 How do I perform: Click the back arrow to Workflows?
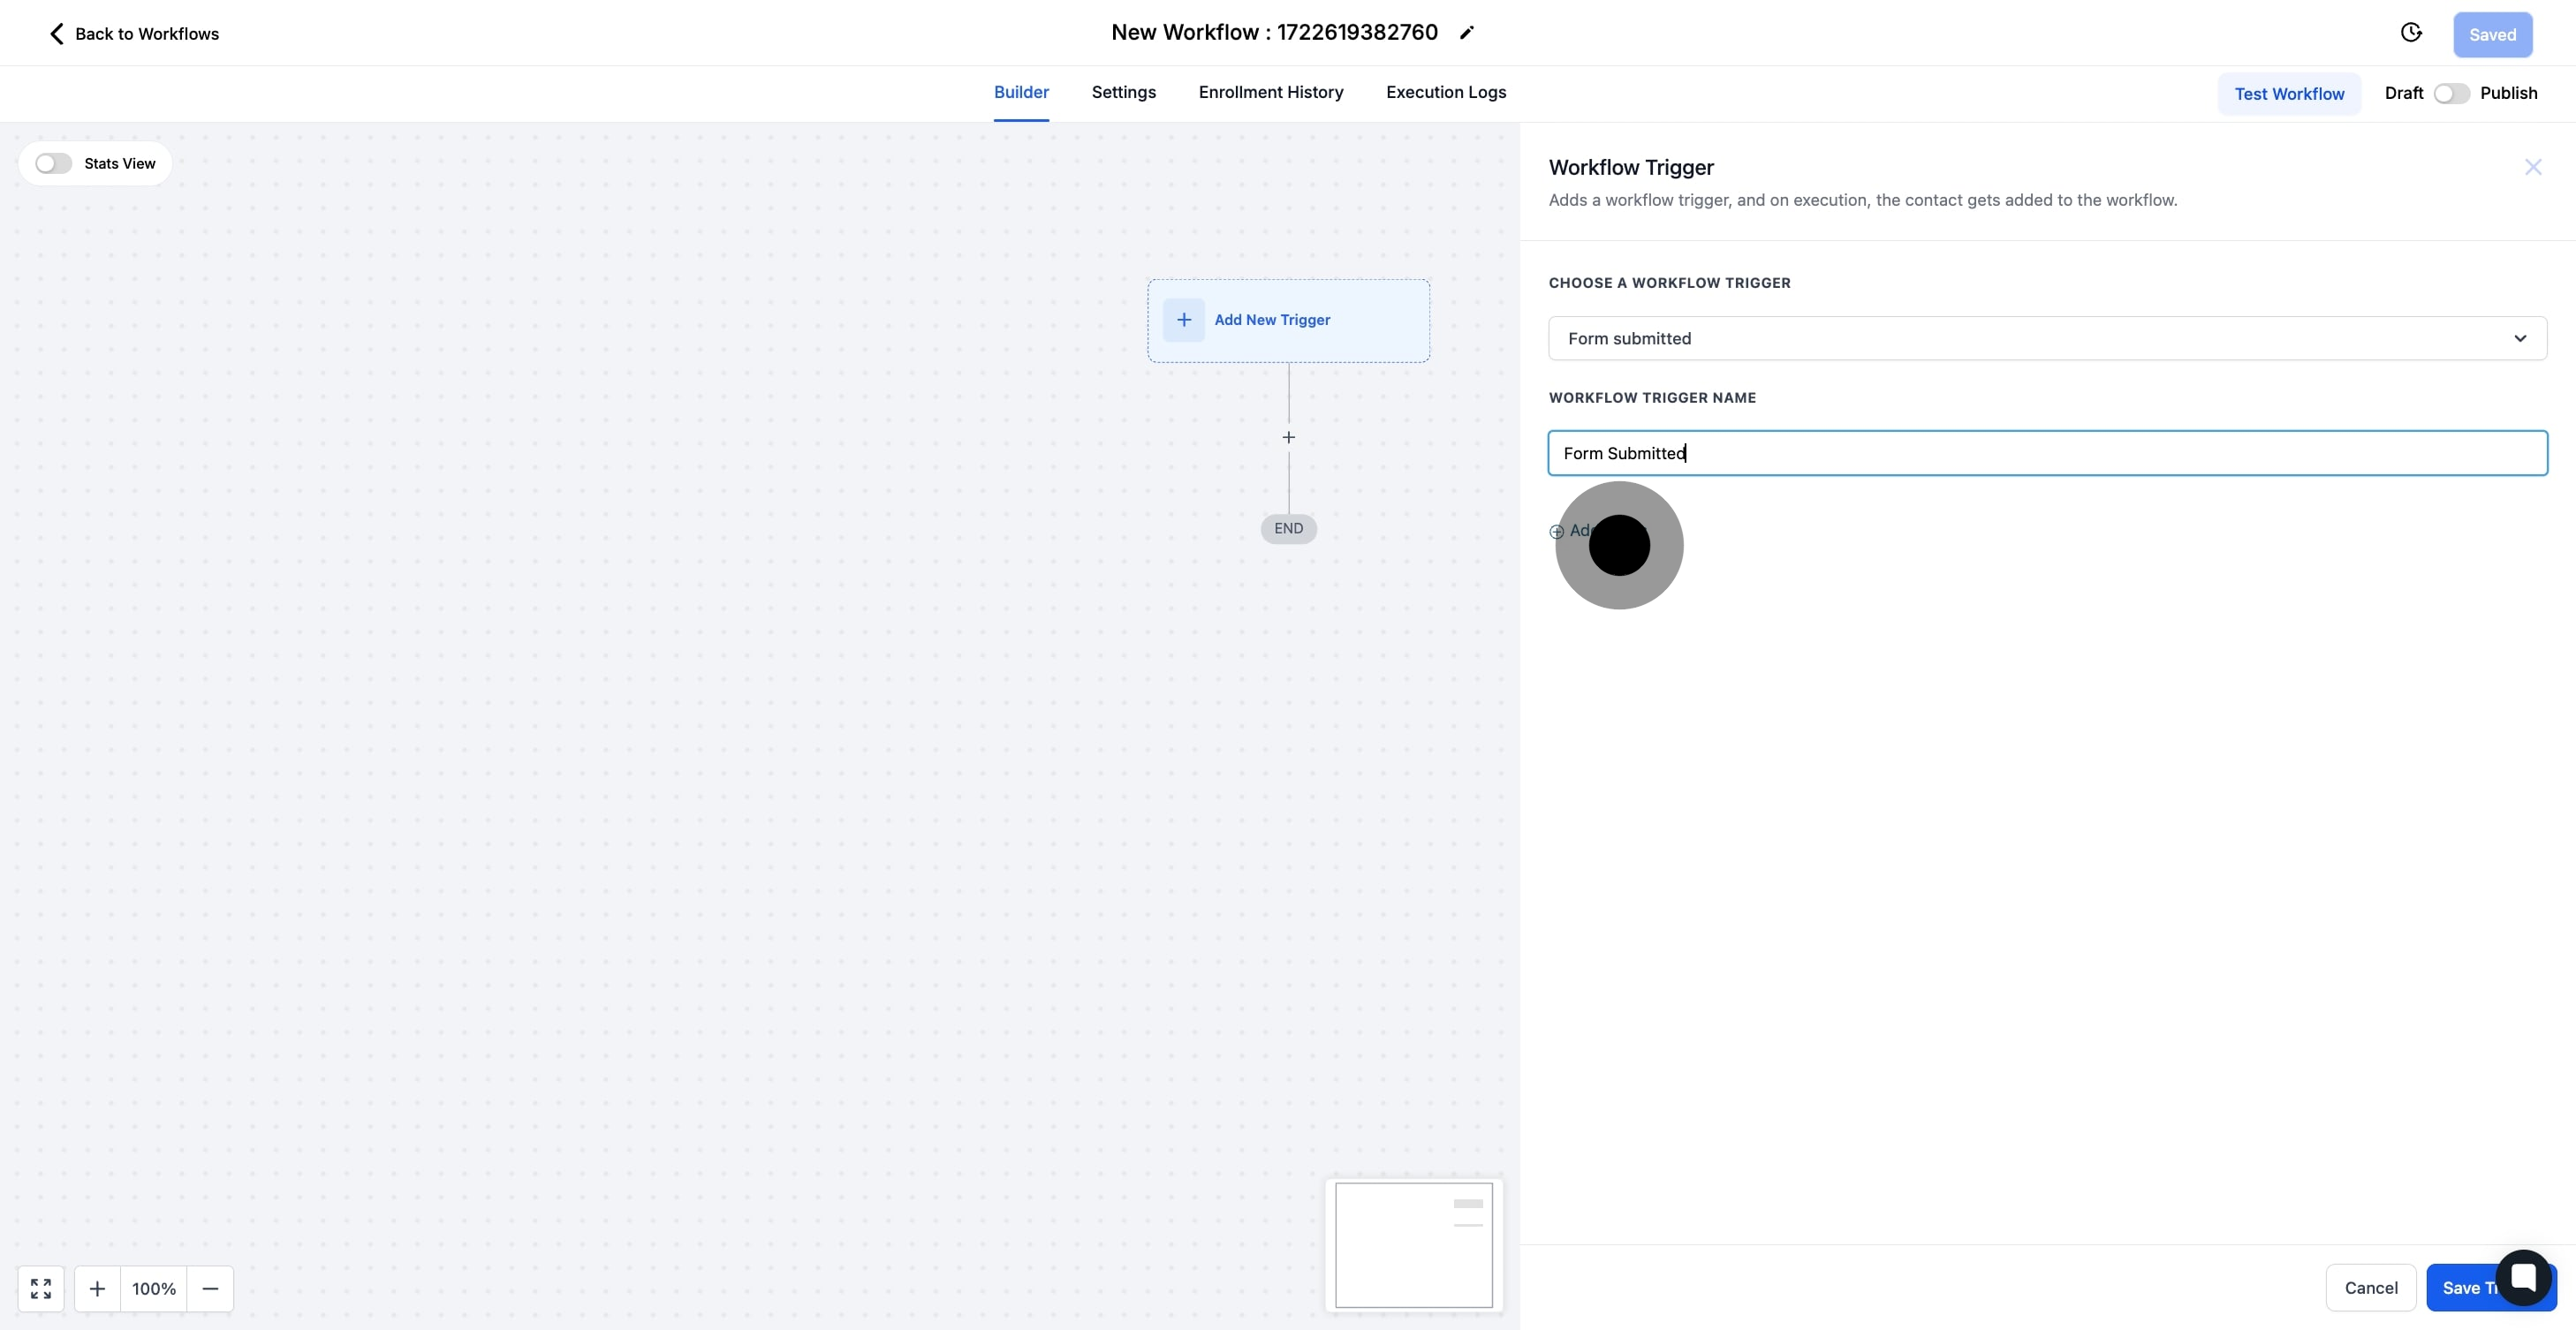tap(57, 34)
